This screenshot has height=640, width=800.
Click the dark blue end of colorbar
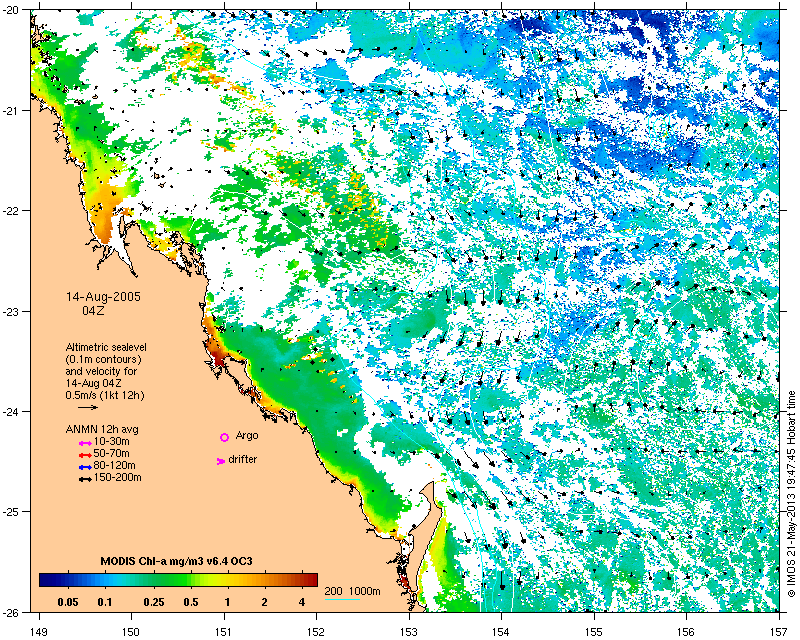(x=46, y=580)
